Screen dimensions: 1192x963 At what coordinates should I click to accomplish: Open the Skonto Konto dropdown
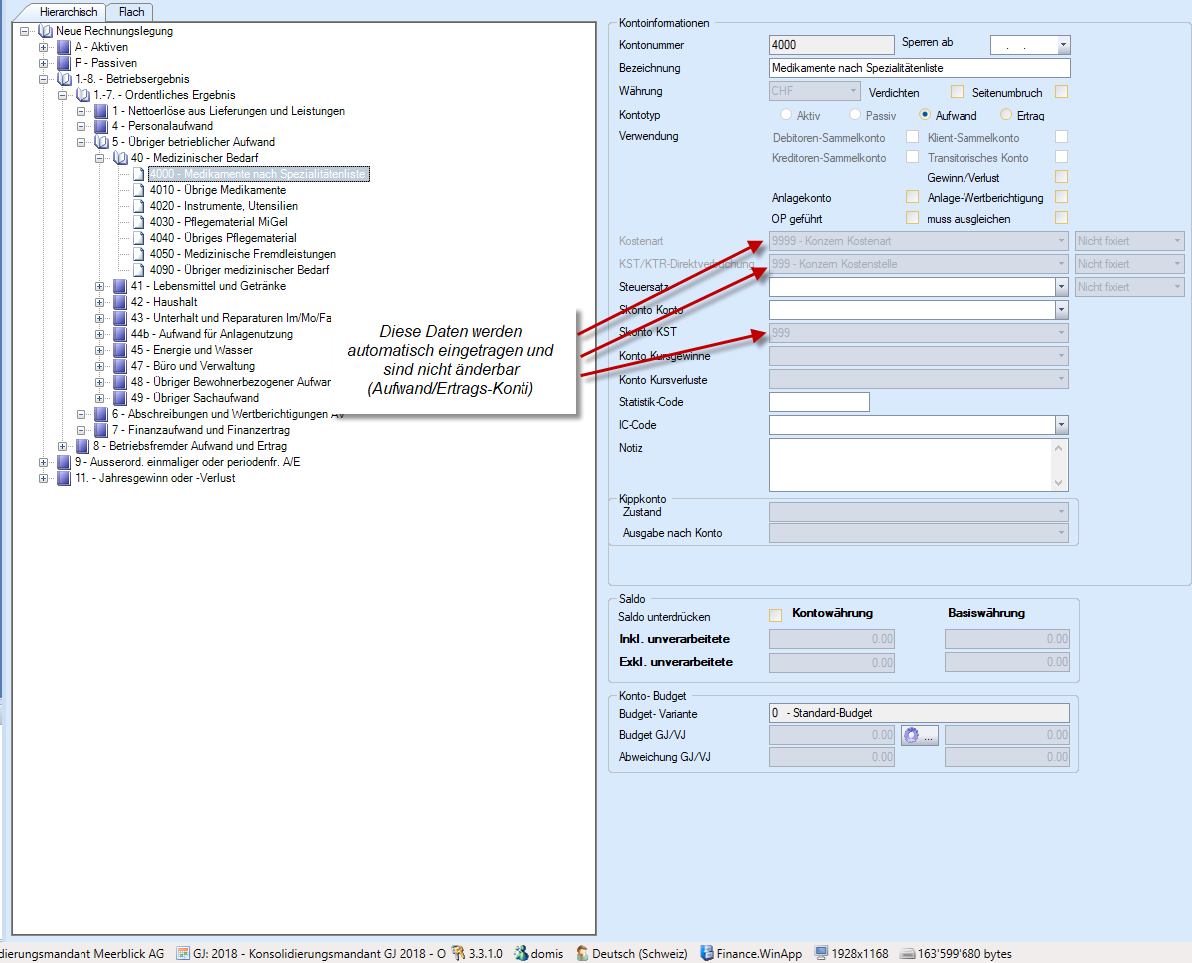pyautogui.click(x=1062, y=310)
